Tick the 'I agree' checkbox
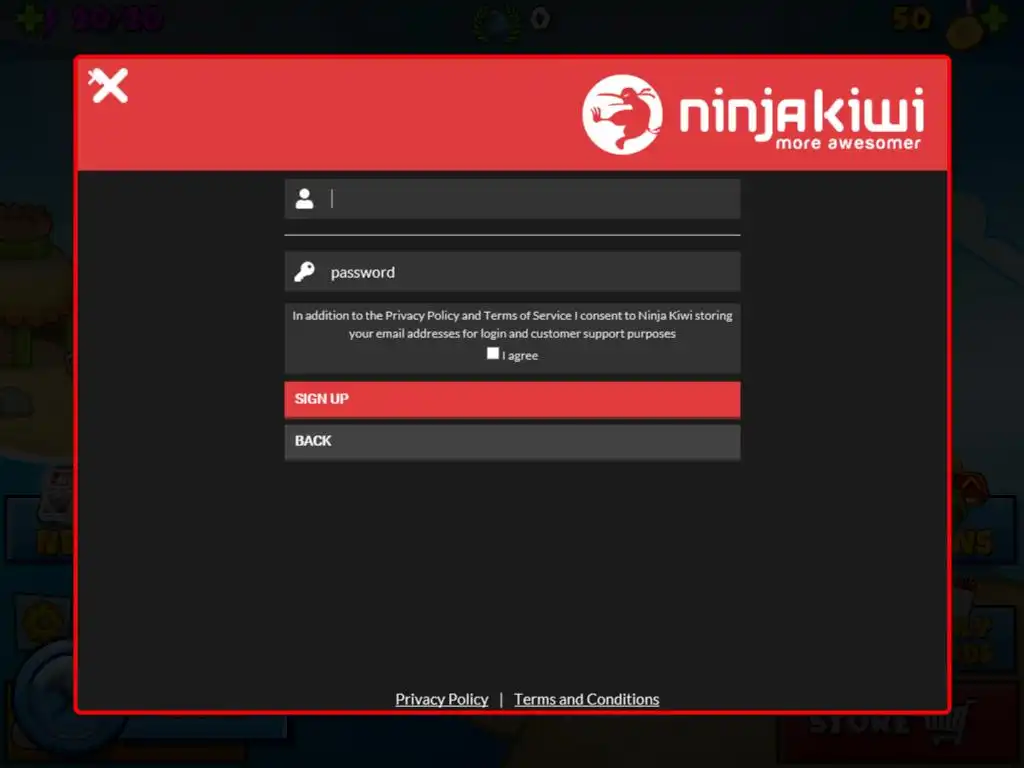 [493, 353]
